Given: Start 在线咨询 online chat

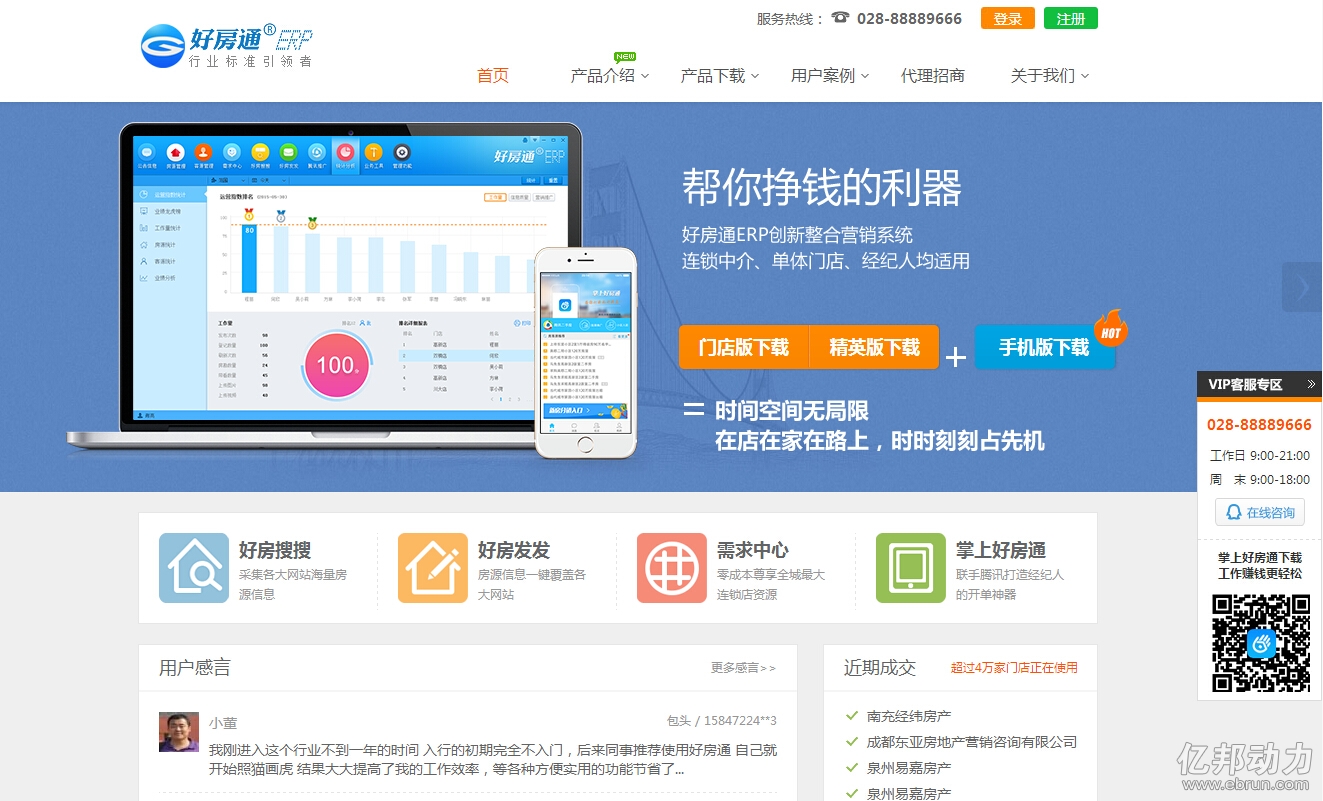Looking at the screenshot, I should pos(1260,513).
